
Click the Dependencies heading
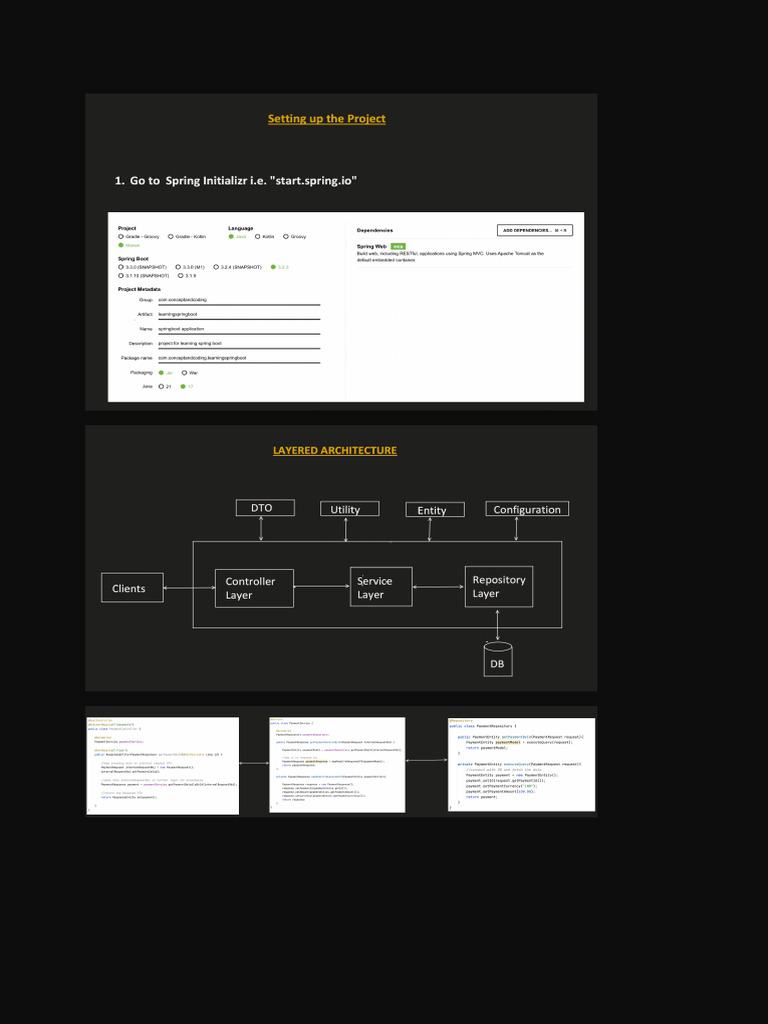click(x=375, y=231)
